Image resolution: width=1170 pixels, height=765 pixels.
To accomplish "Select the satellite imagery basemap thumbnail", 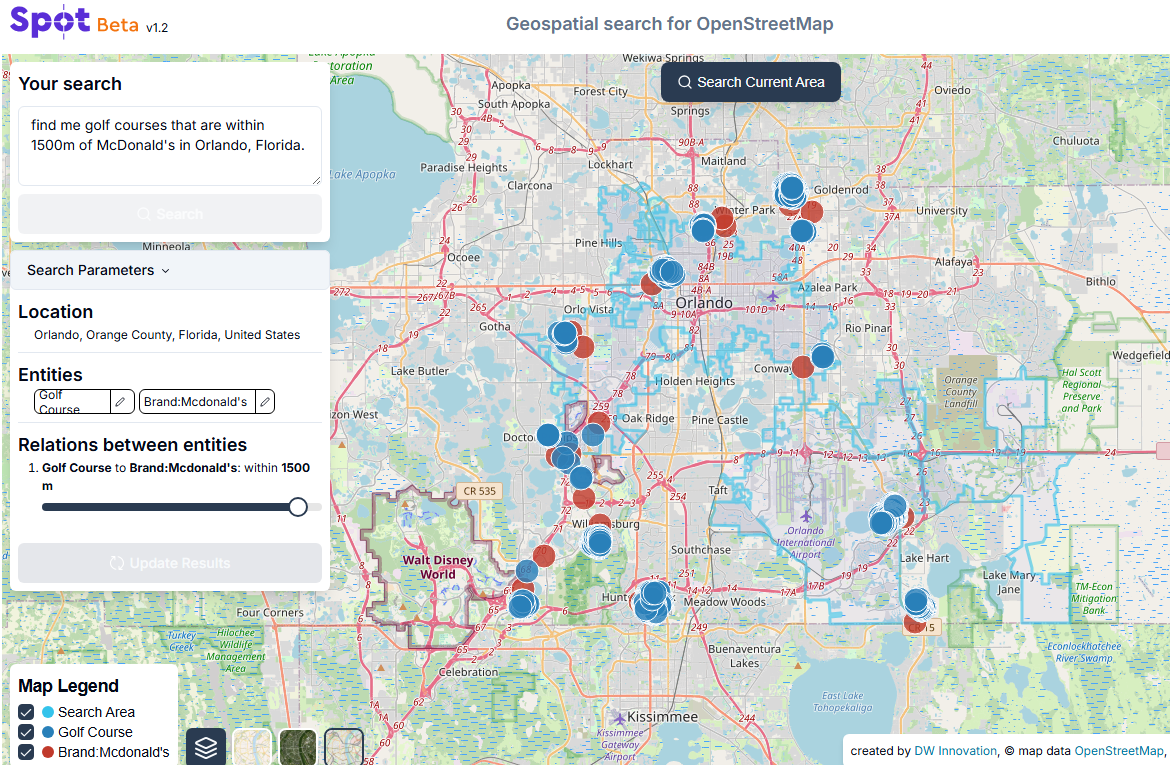I will (x=298, y=747).
